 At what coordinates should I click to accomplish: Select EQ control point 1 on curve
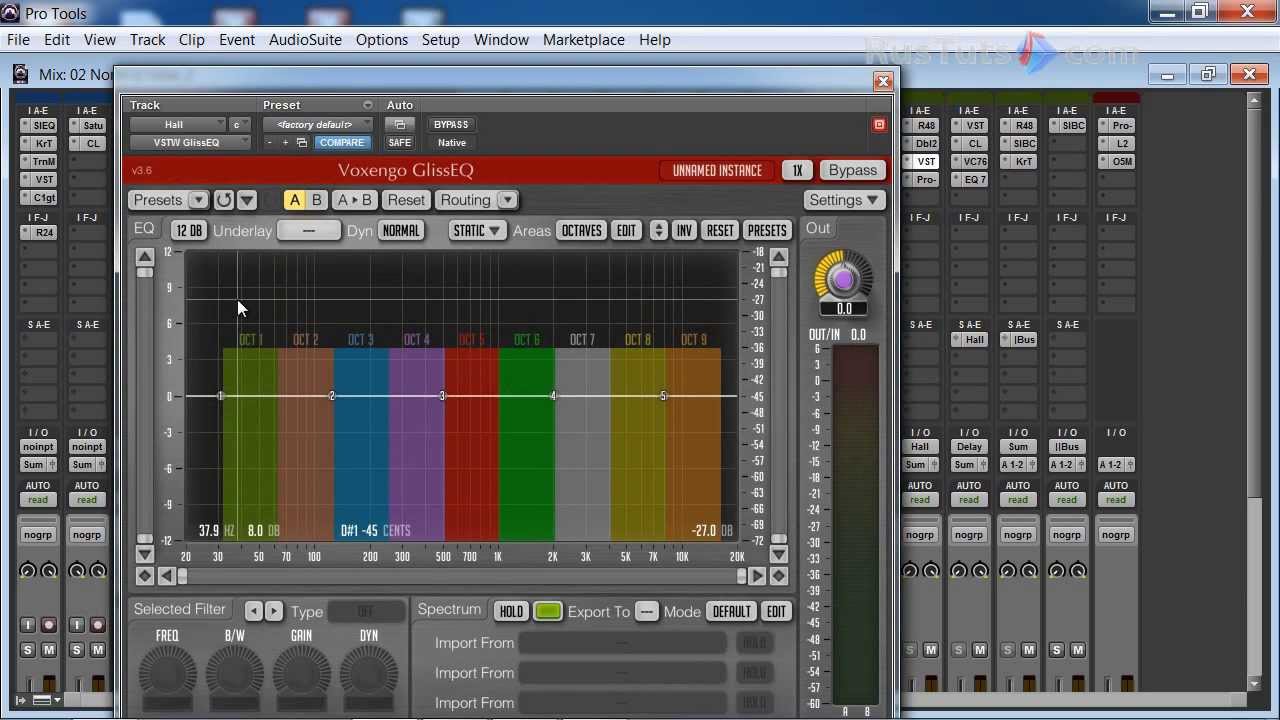click(221, 397)
